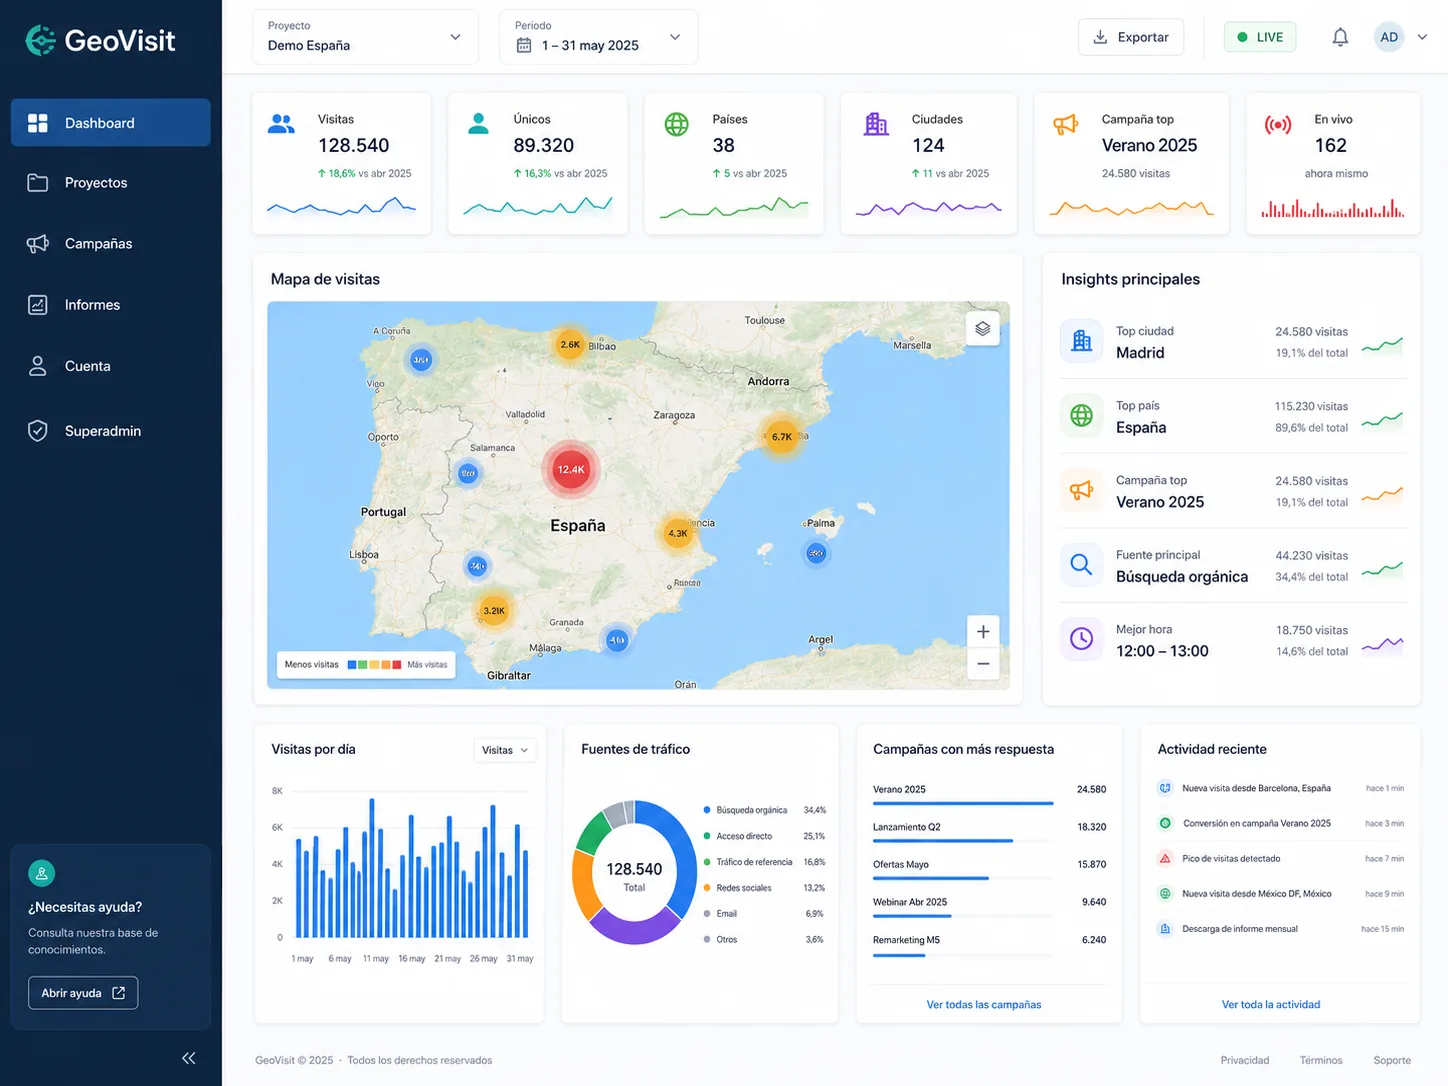Click the Mejor hora clock icon
Viewport: 1448px width, 1086px height.
(x=1081, y=639)
